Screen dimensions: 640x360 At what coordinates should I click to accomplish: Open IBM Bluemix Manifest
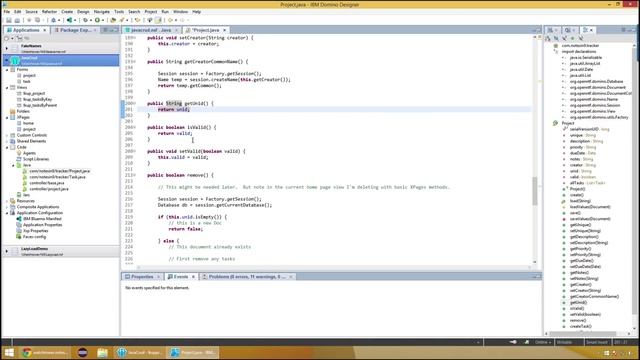click(42, 219)
